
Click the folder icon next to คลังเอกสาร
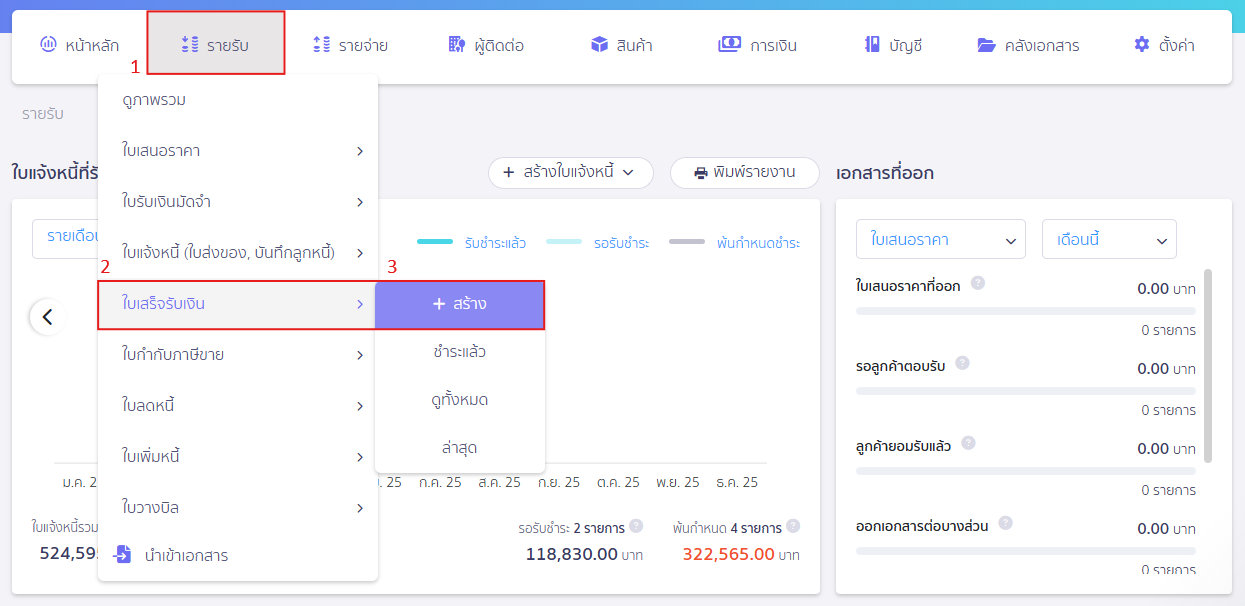pos(987,45)
